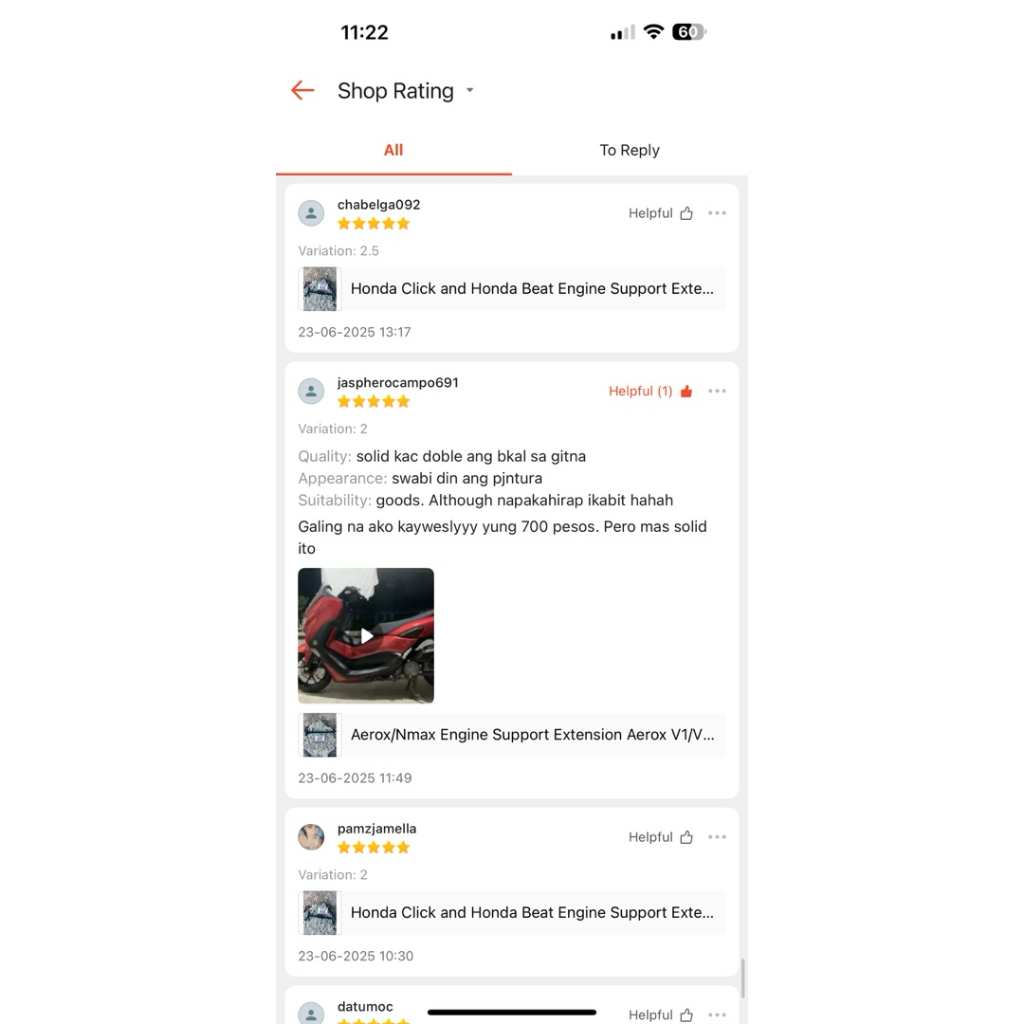The width and height of the screenshot is (1024, 1024).
Task: Mark chabelga092's review as Helpful
Action: point(660,214)
